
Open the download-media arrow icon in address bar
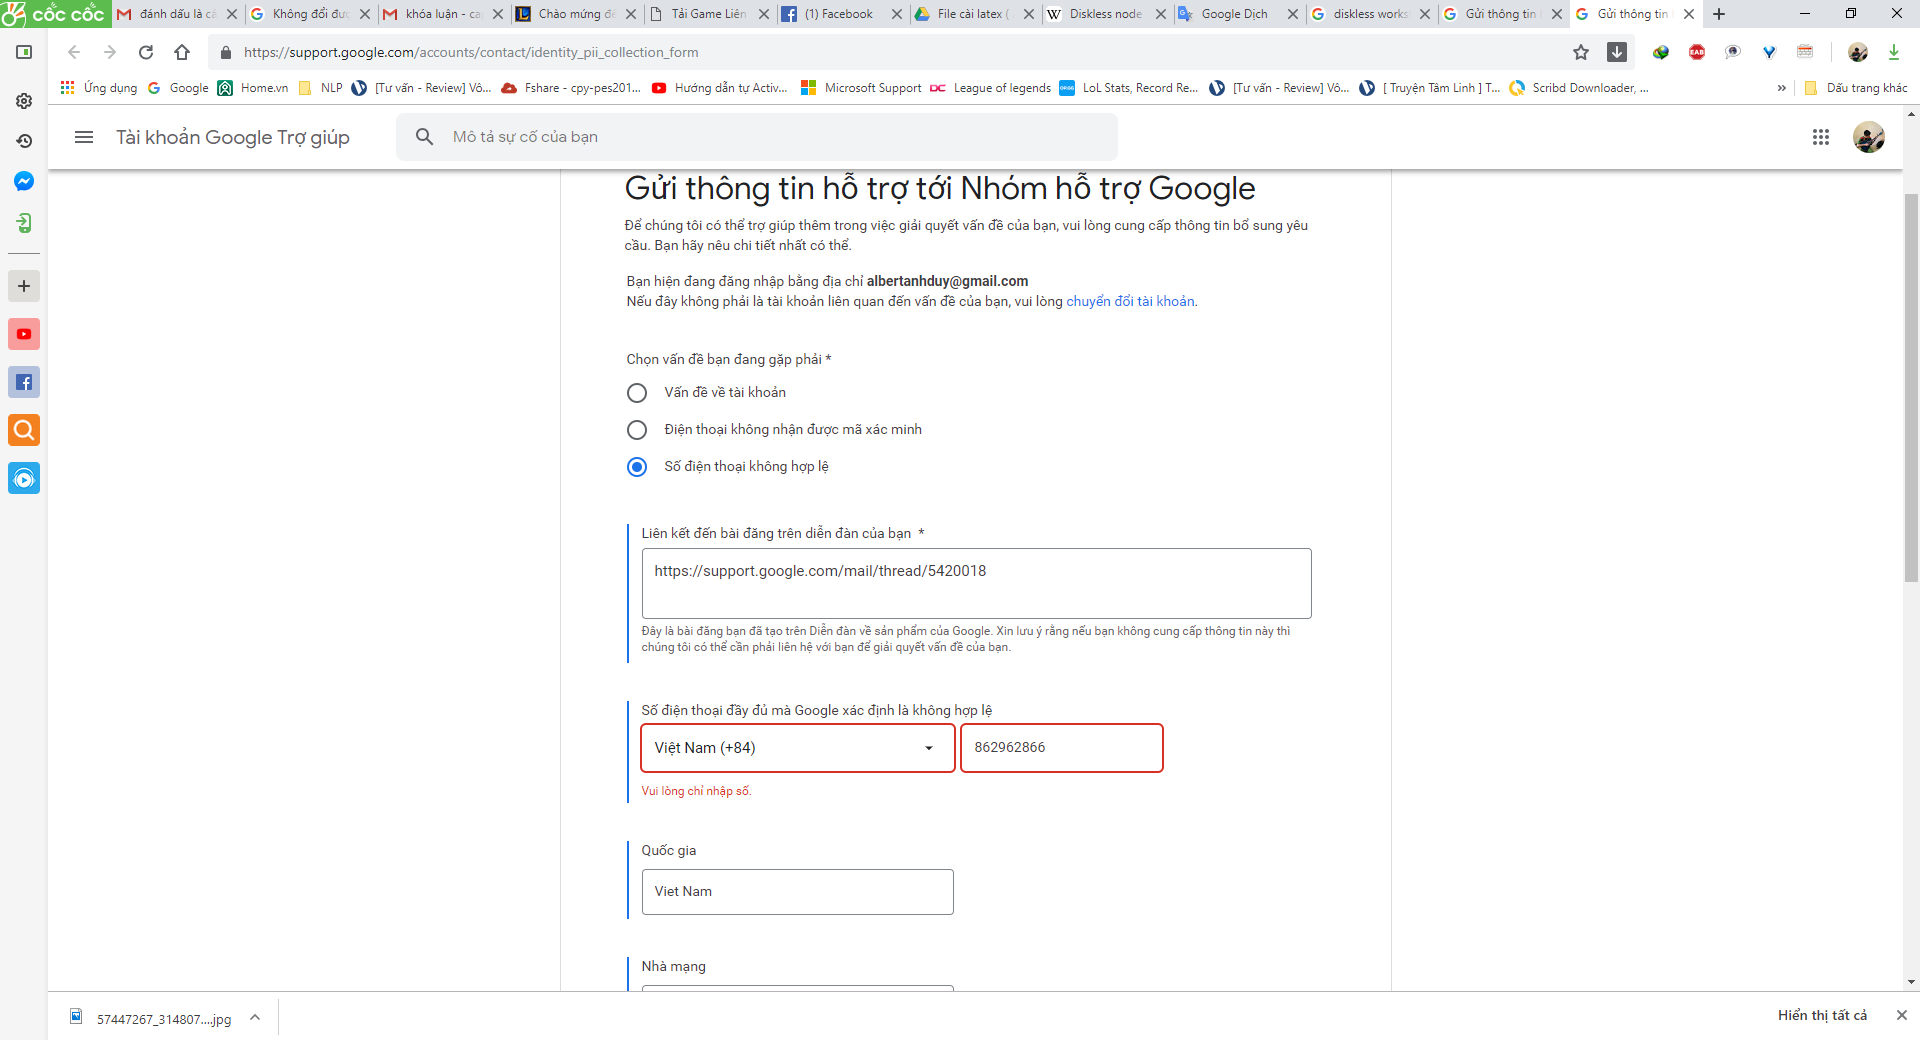point(1617,52)
